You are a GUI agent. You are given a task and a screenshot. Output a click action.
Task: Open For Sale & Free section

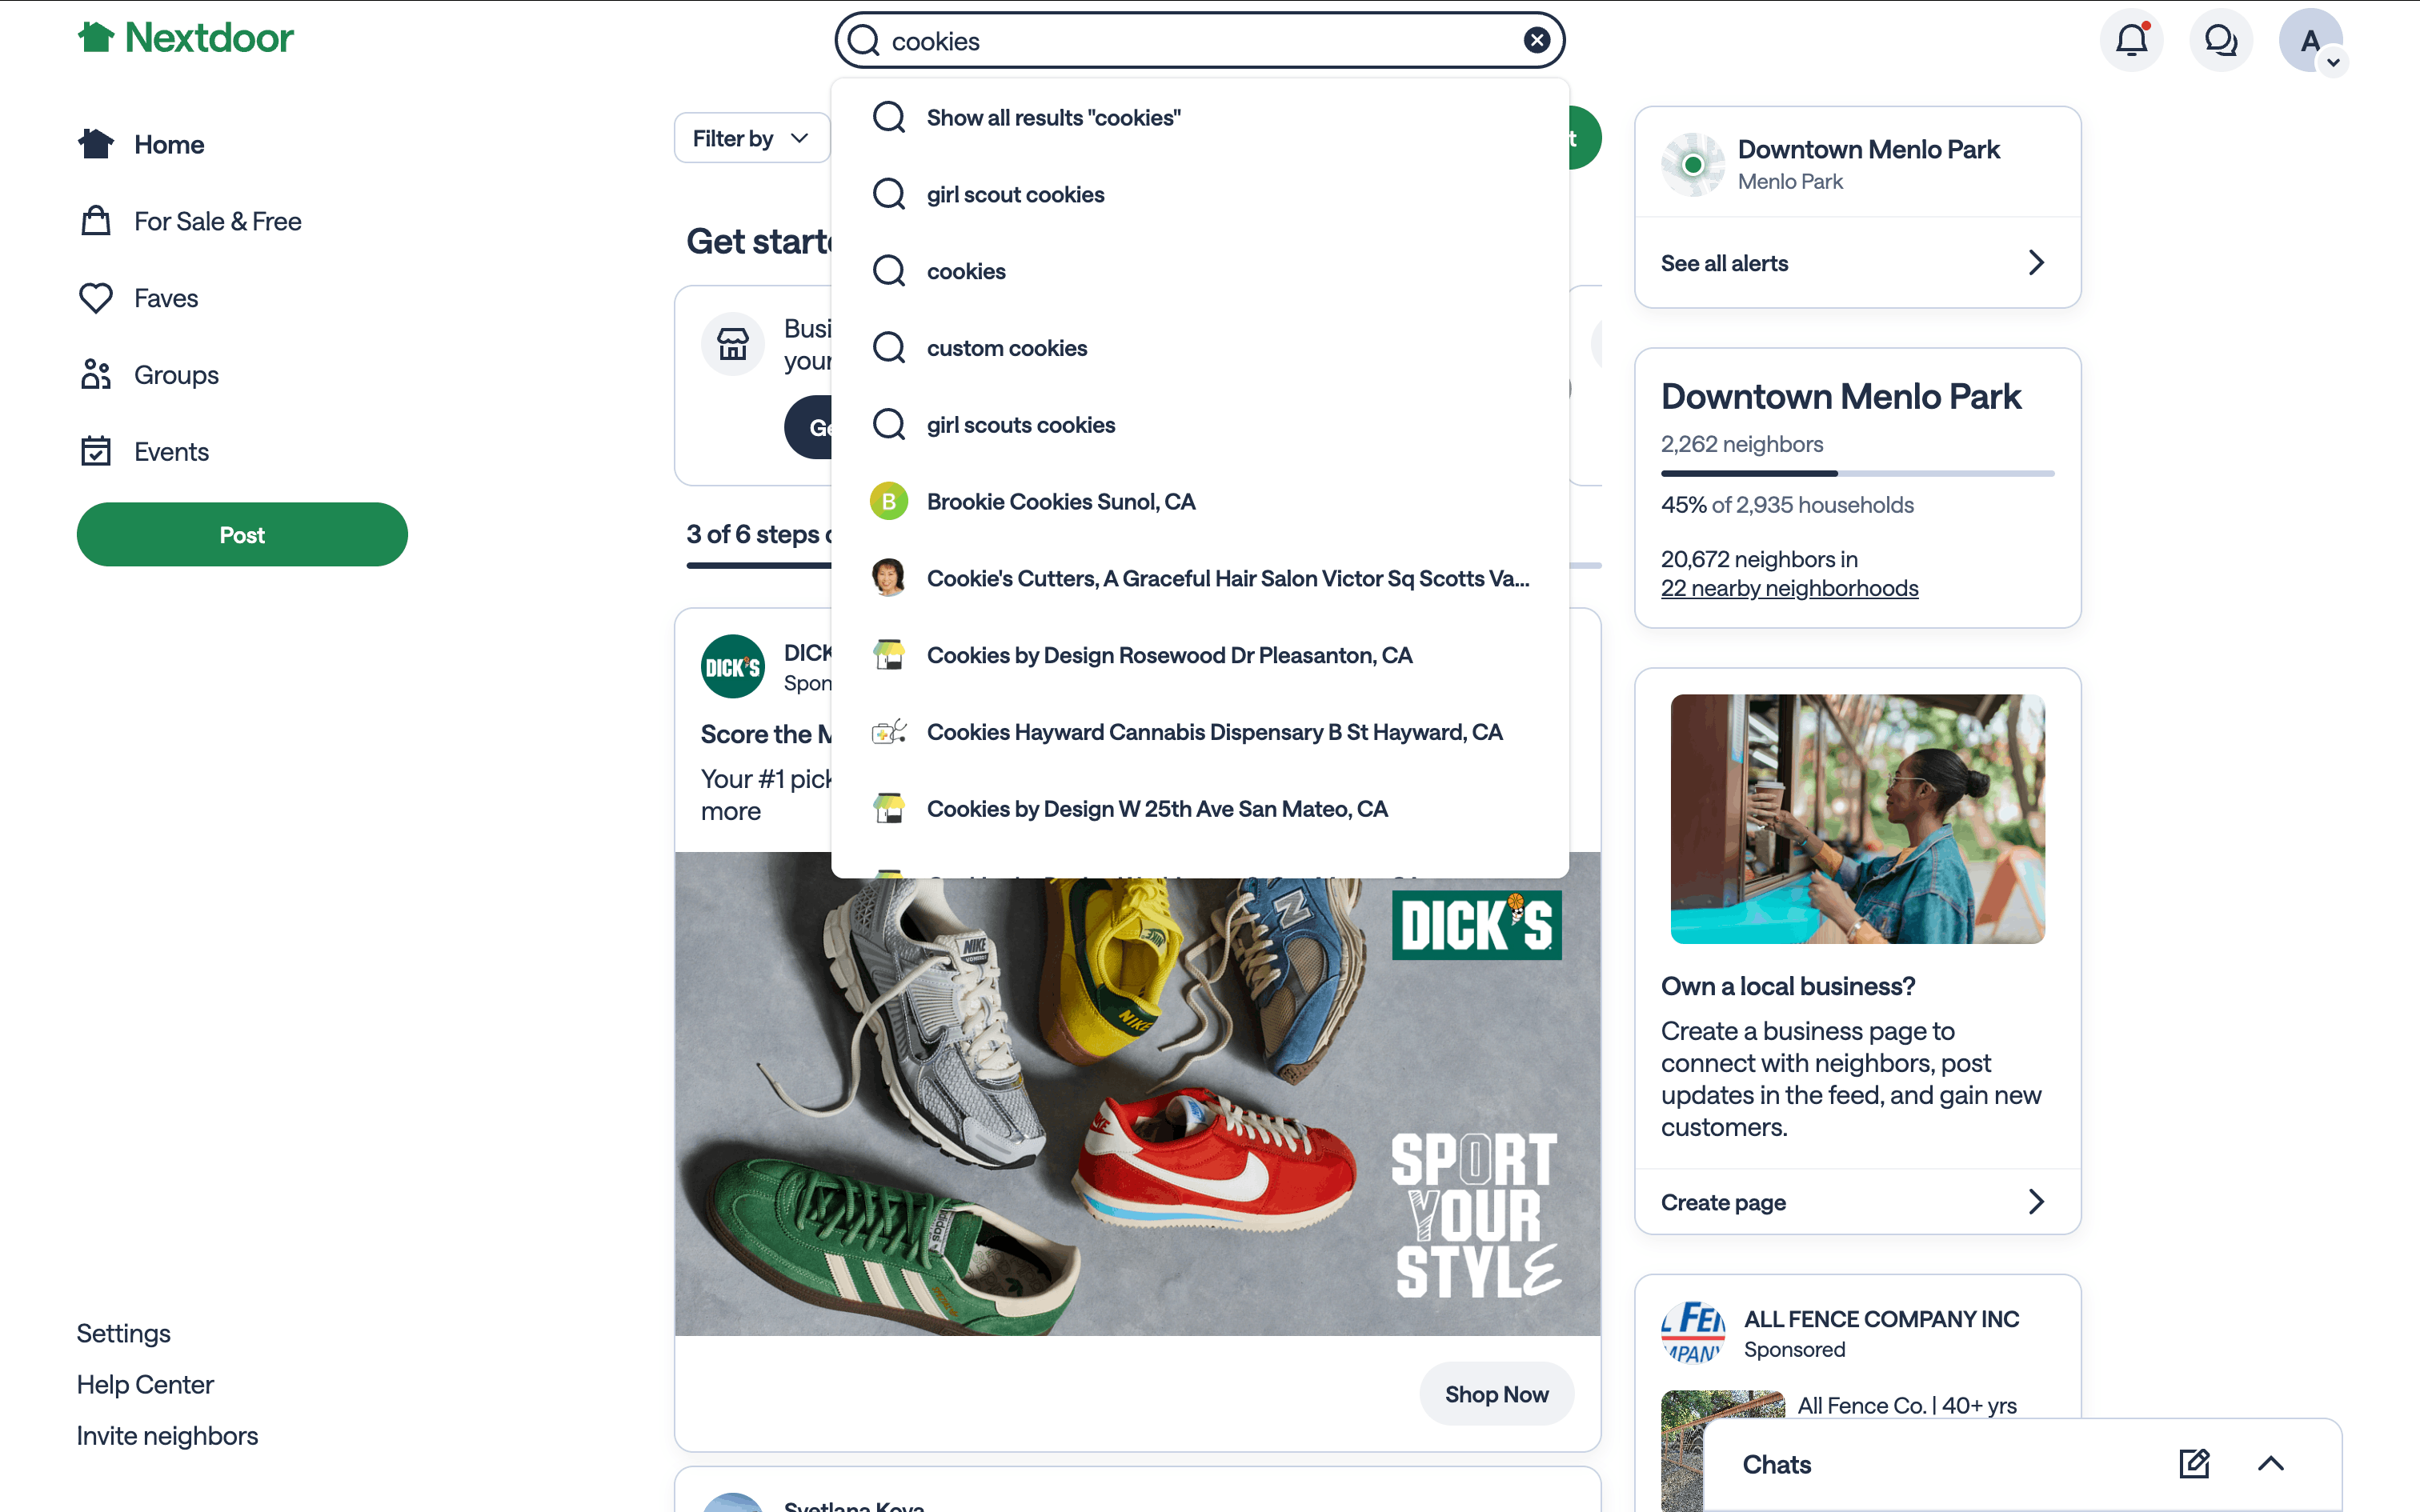(217, 221)
